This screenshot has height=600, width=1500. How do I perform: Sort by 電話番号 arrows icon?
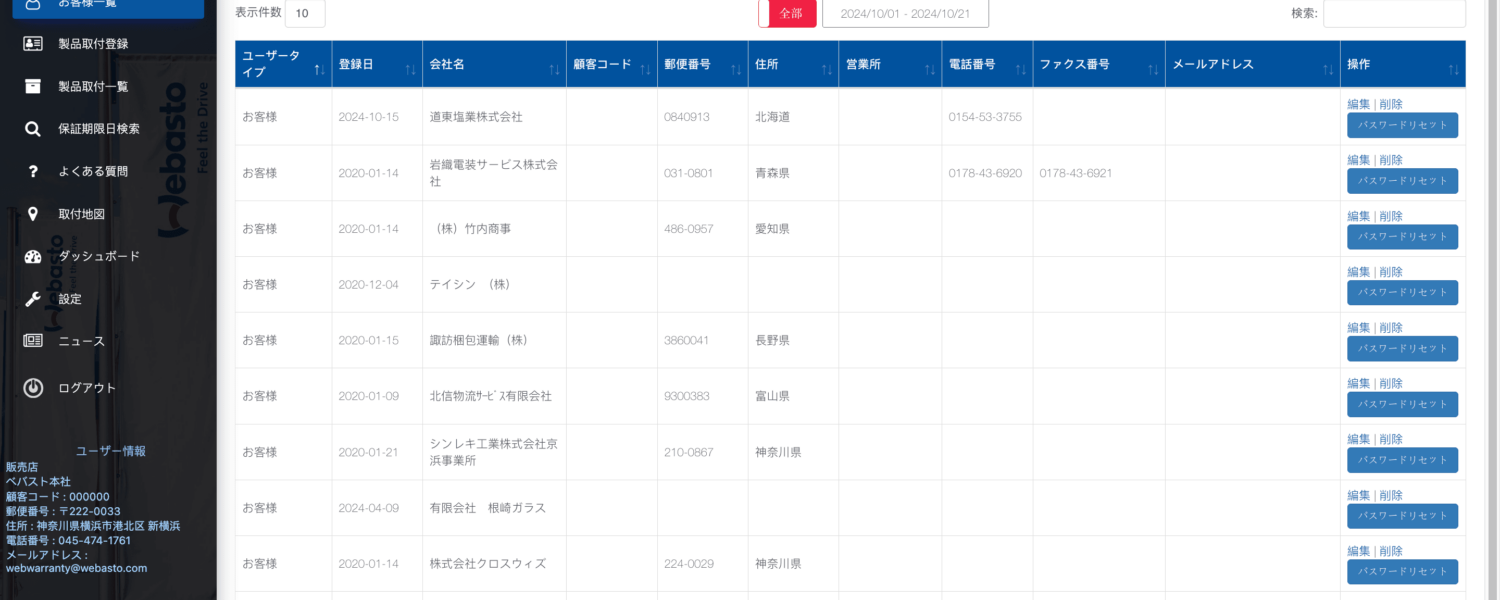1021,69
